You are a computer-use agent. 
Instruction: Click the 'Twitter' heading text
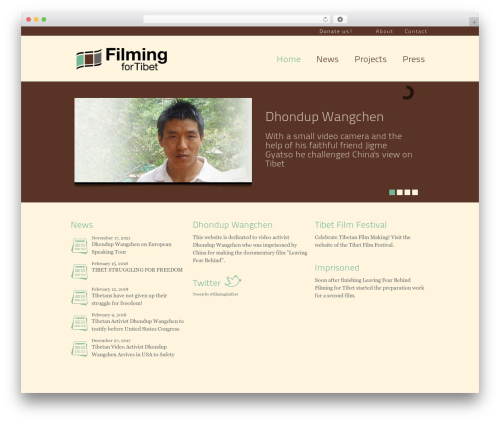[207, 283]
